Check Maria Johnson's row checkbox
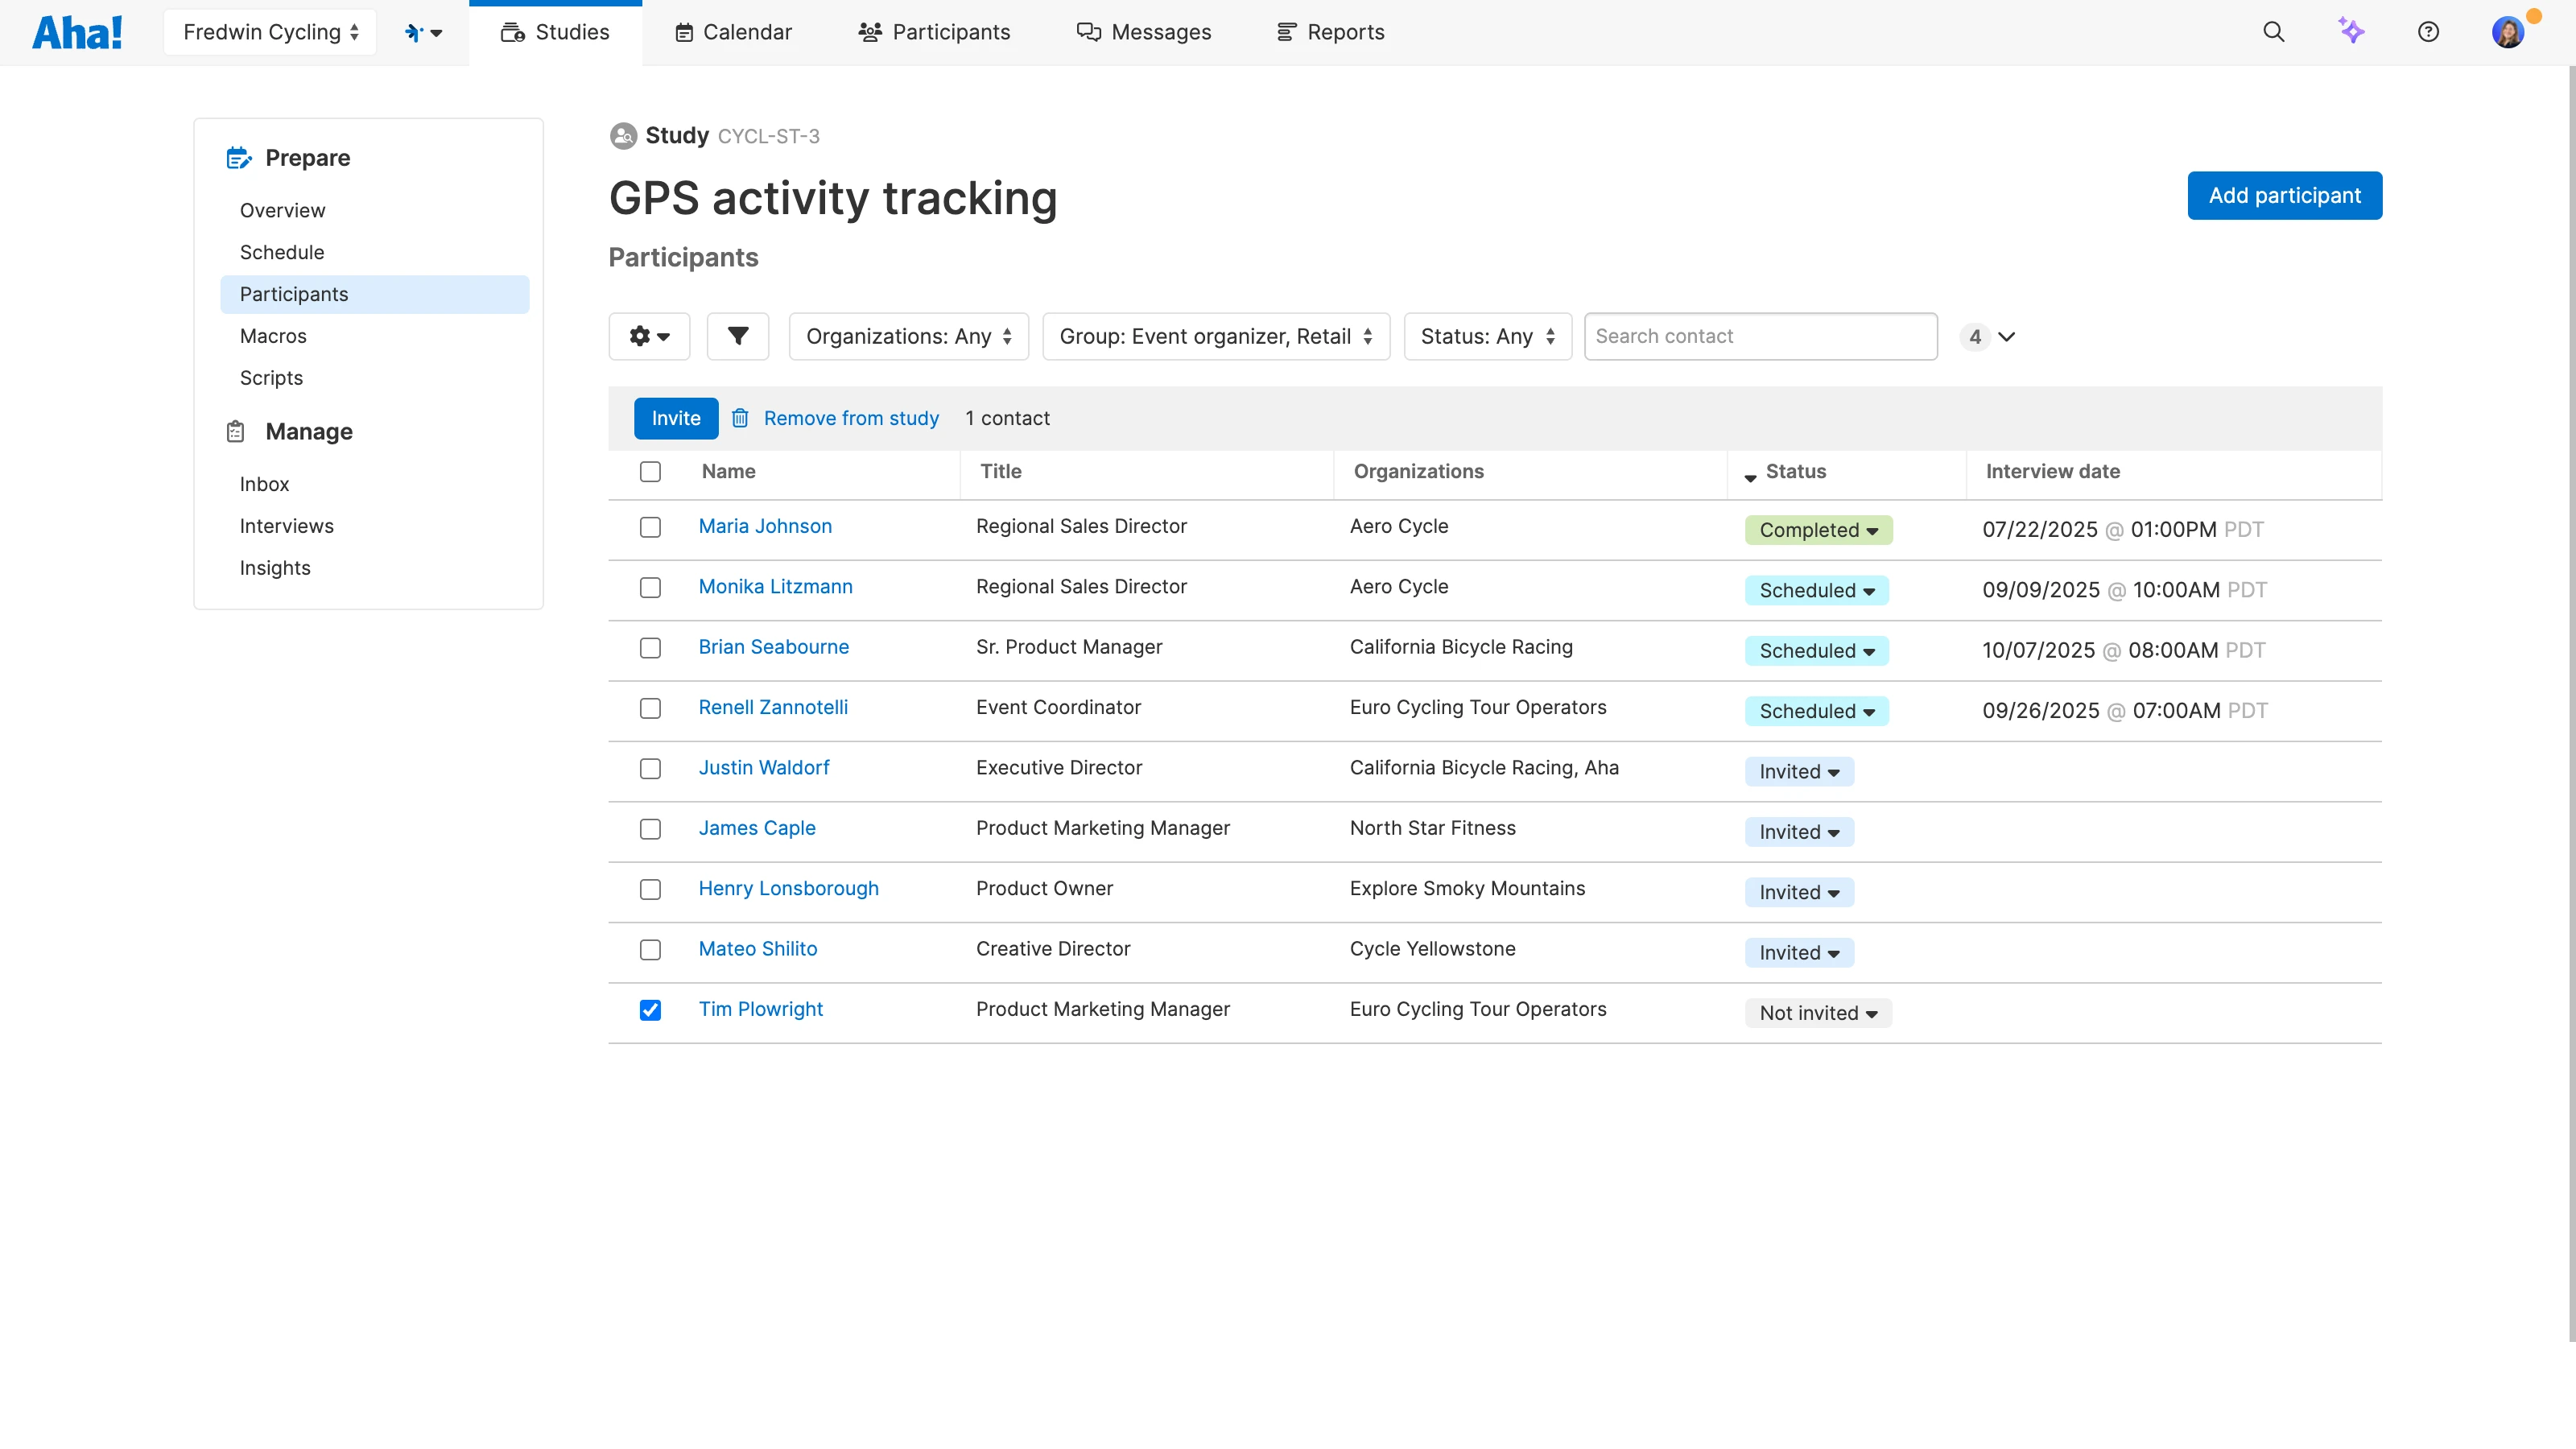2576x1449 pixels. click(650, 527)
